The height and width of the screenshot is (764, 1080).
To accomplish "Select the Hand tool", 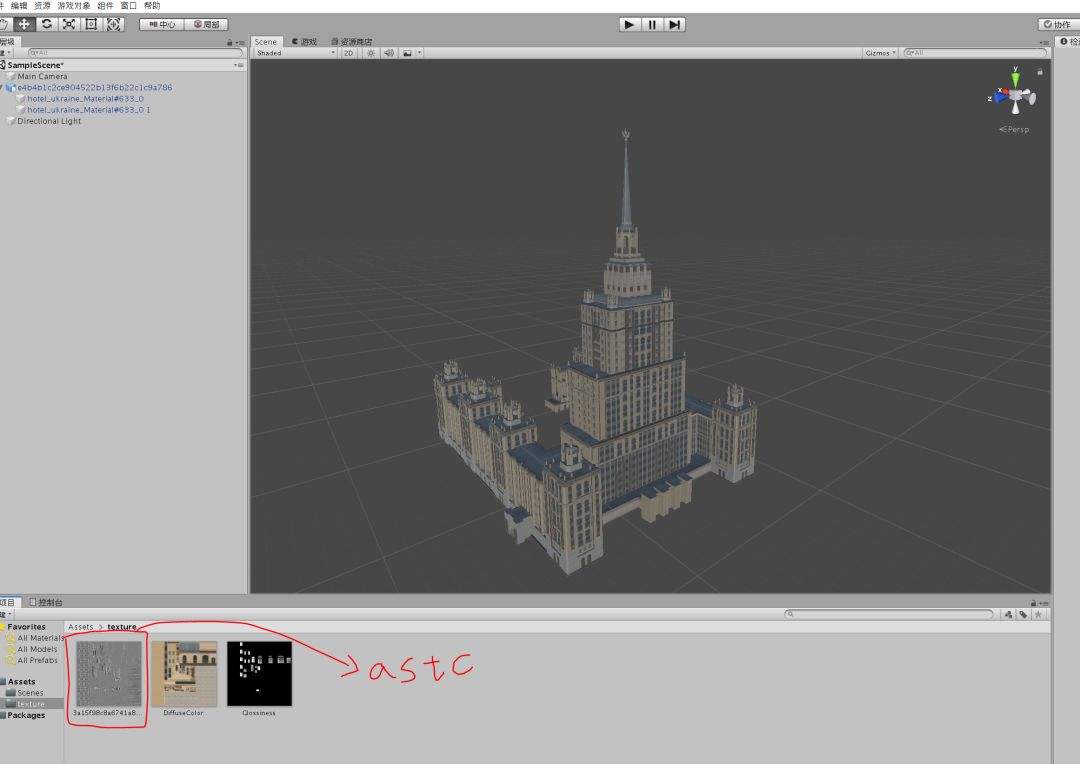I will pyautogui.click(x=4, y=24).
